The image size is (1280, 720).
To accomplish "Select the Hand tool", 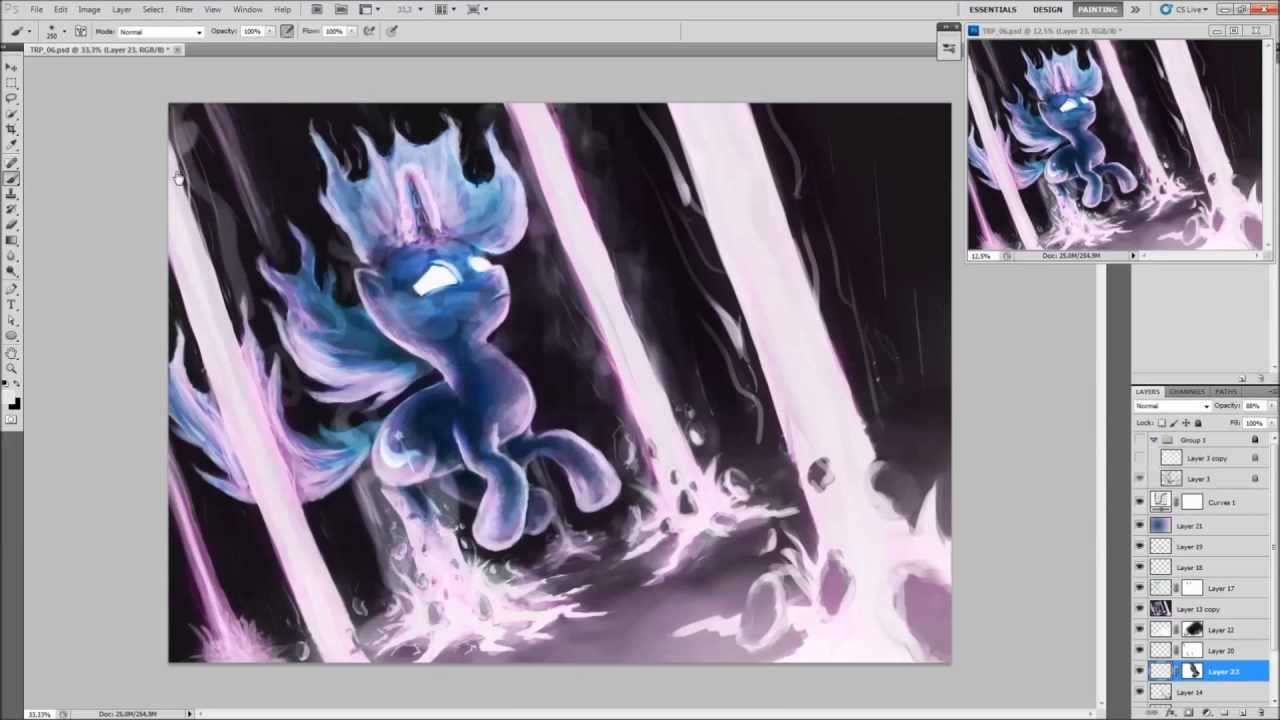I will [12, 352].
